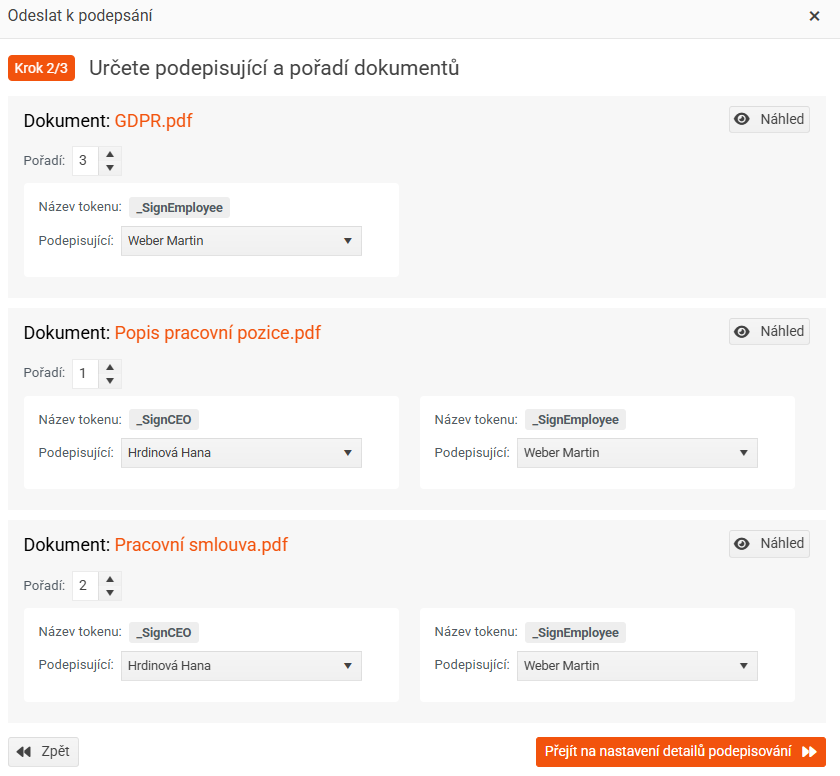Increase order number for GDPR.pdf

click(110, 154)
